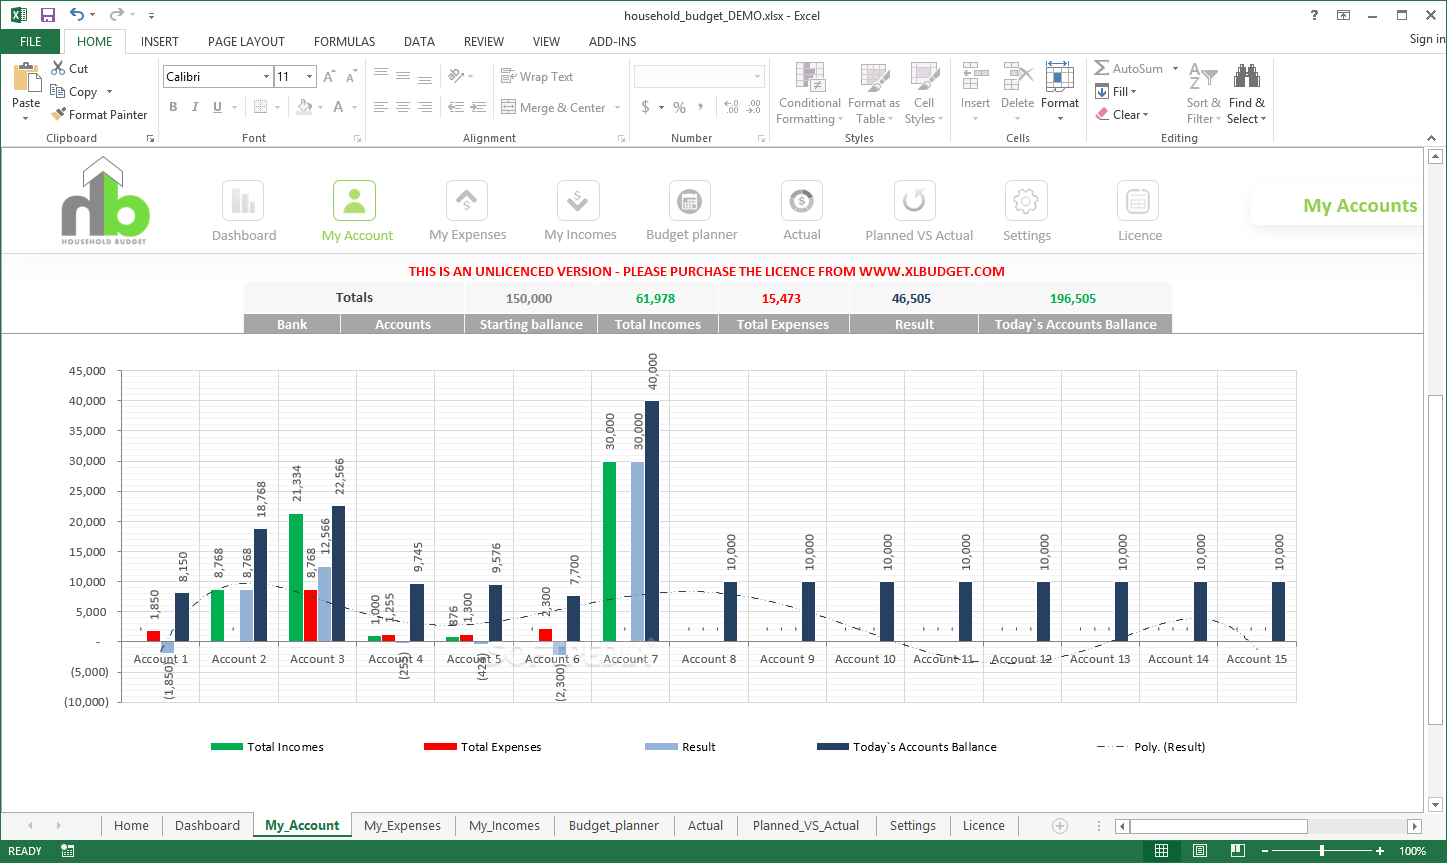The height and width of the screenshot is (863, 1447).
Task: Open the Dashboard navigation icon
Action: click(243, 201)
